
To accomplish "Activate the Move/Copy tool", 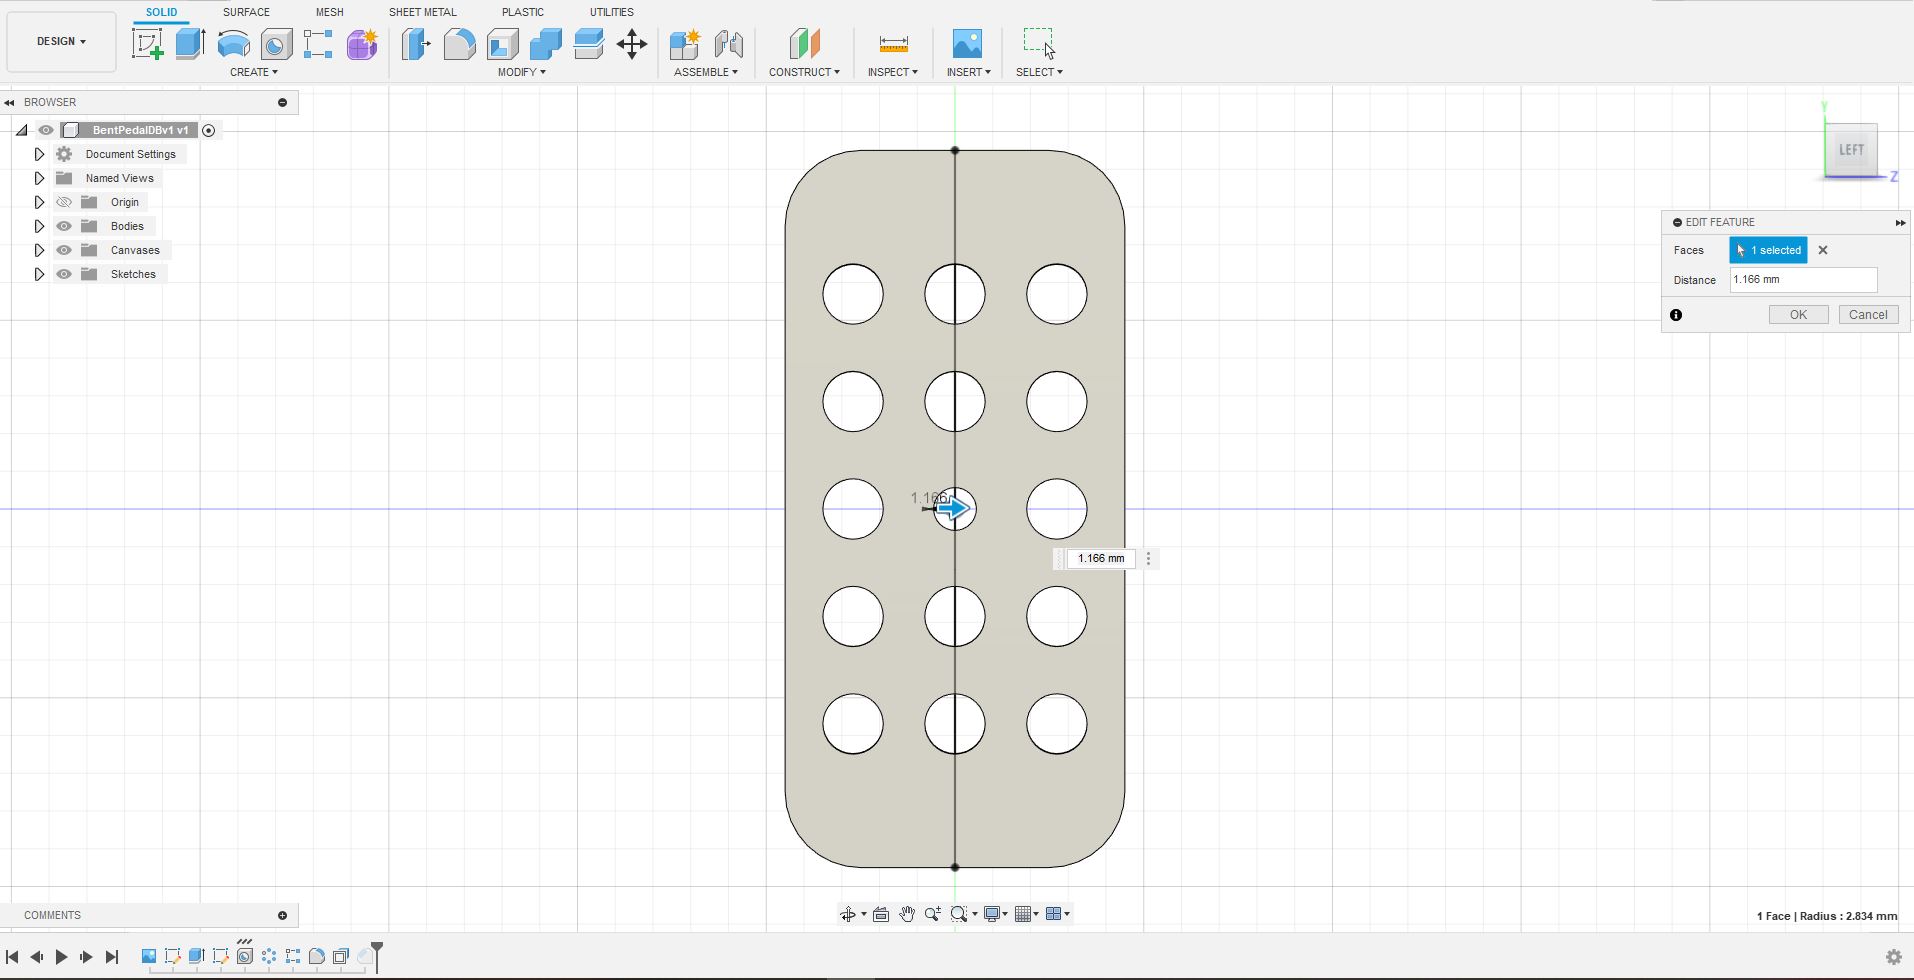I will pos(631,44).
